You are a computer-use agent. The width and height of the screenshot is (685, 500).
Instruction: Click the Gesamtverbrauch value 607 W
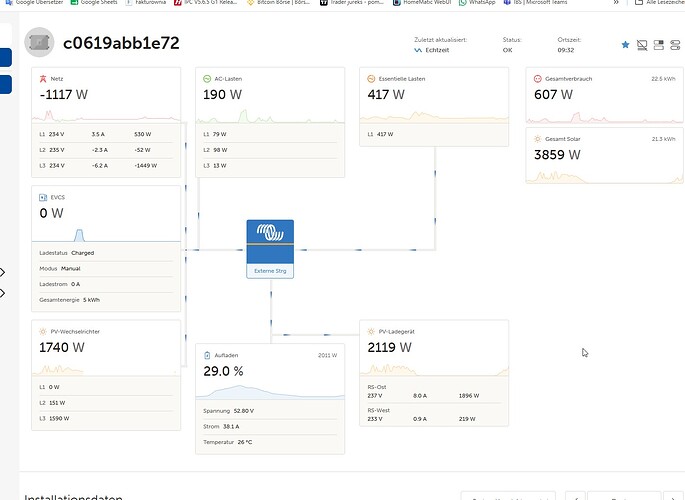pos(553,94)
